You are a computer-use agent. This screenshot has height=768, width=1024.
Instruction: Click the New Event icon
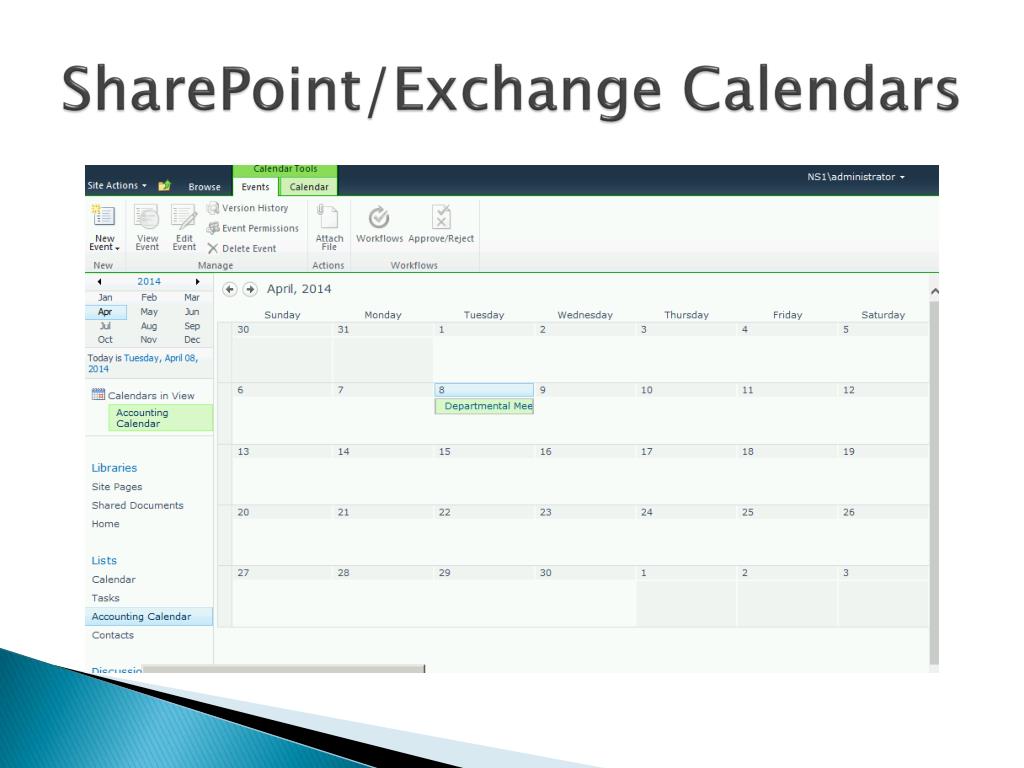point(103,216)
